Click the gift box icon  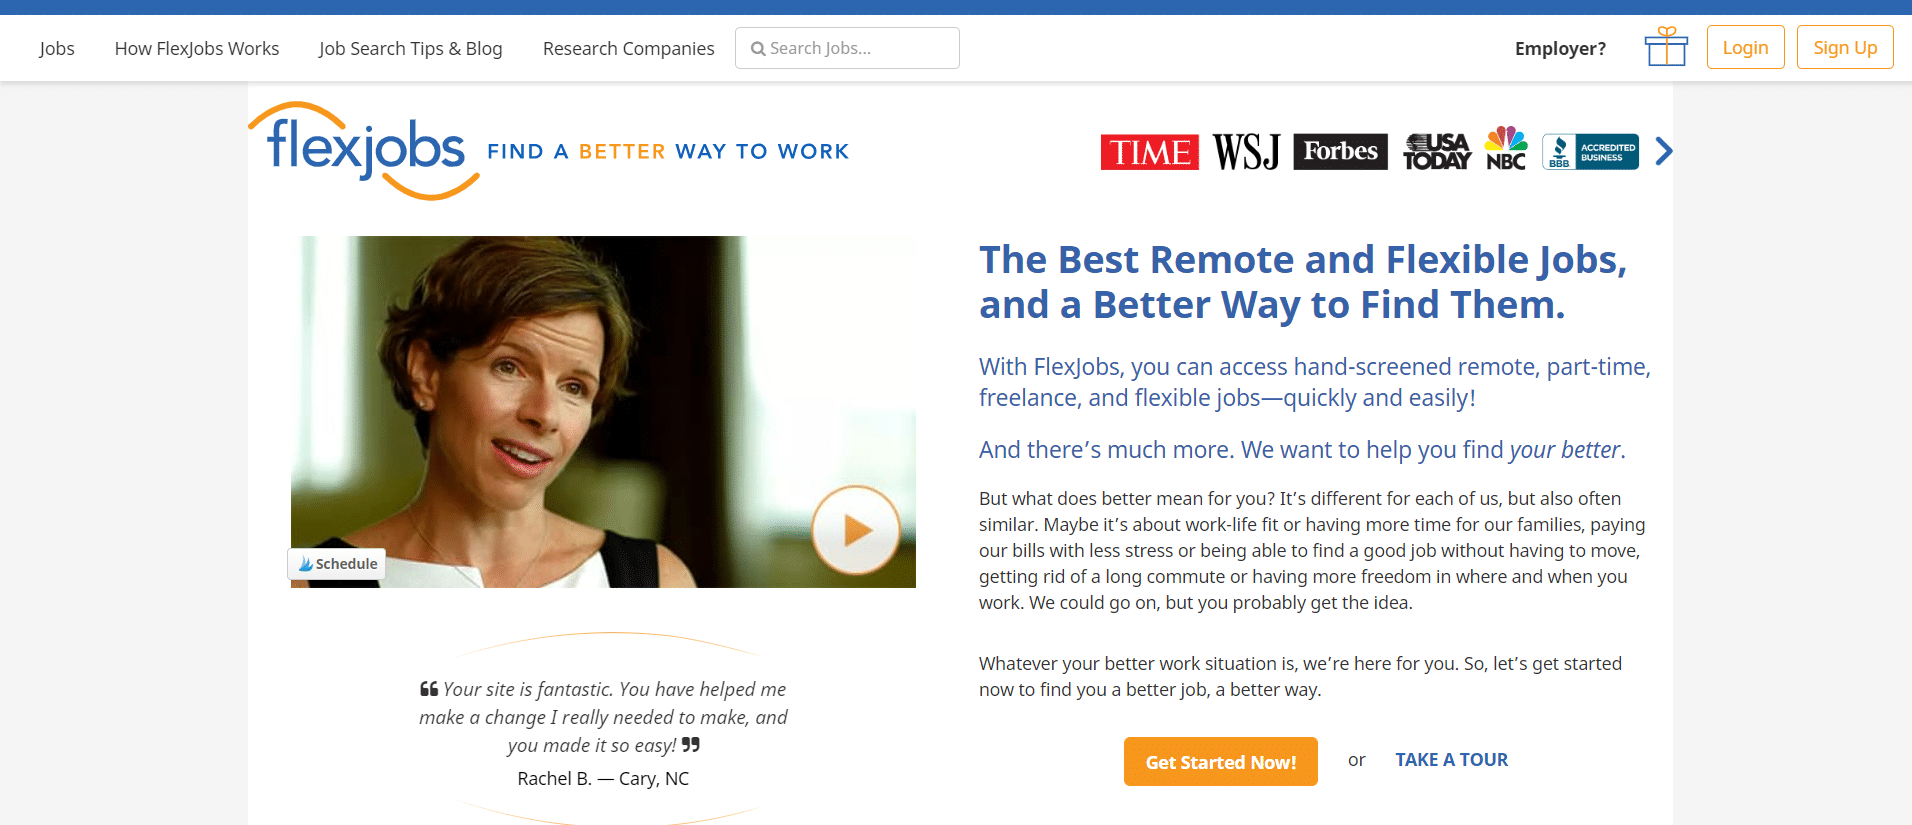pos(1665,47)
